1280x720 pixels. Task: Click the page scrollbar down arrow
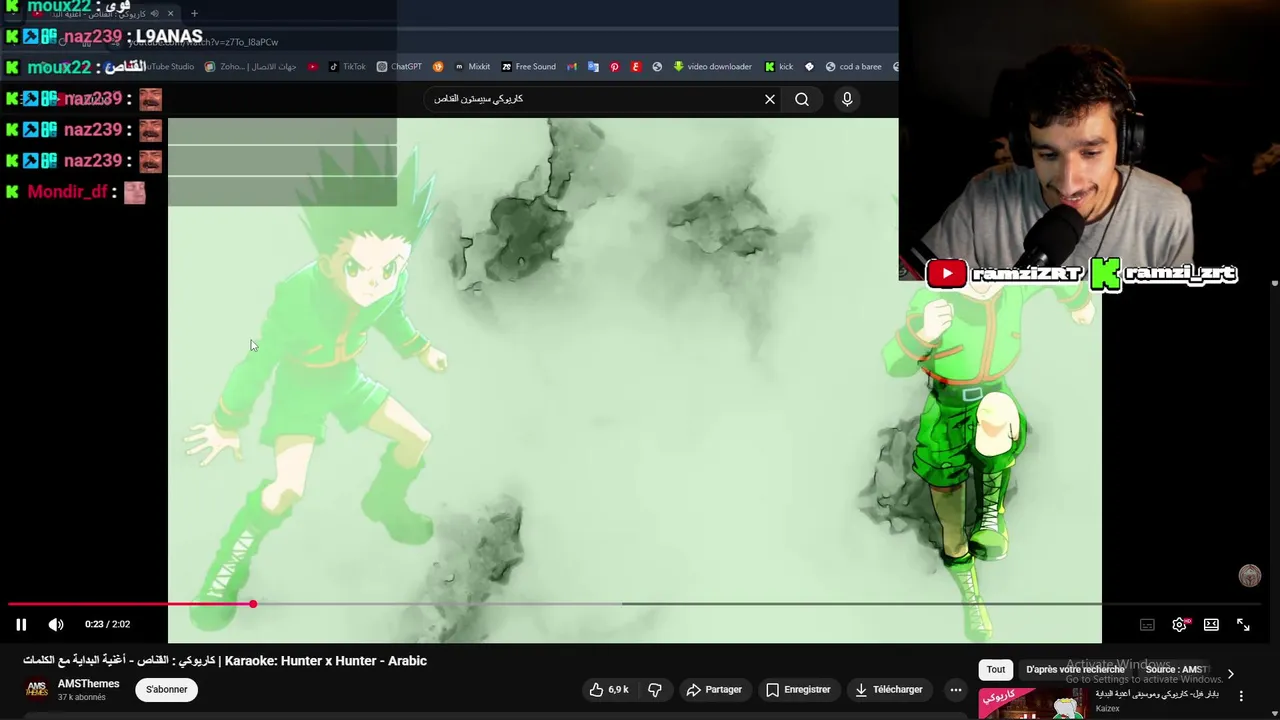(x=1274, y=714)
